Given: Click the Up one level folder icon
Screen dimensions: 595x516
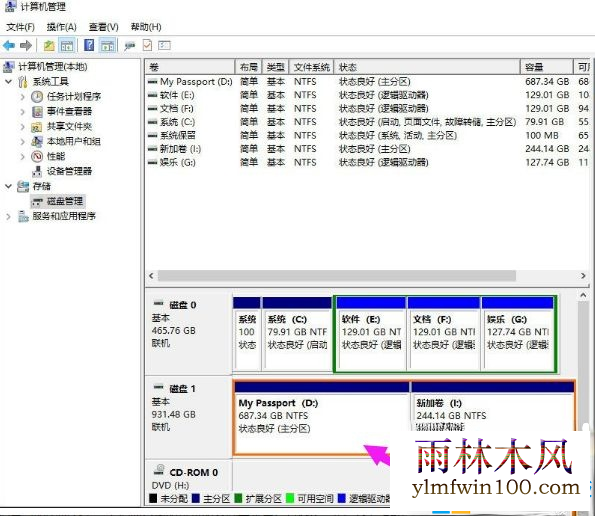Looking at the screenshot, I should point(49,46).
